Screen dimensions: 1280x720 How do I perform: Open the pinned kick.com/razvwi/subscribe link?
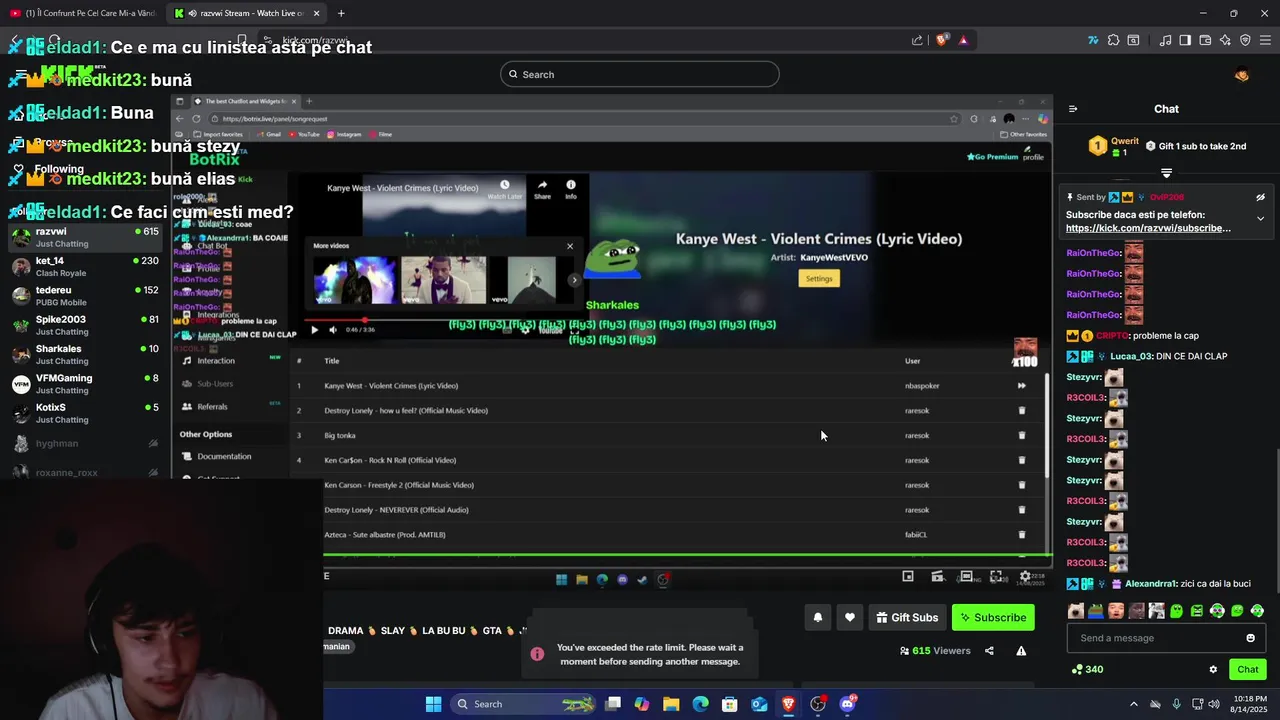(x=1148, y=228)
